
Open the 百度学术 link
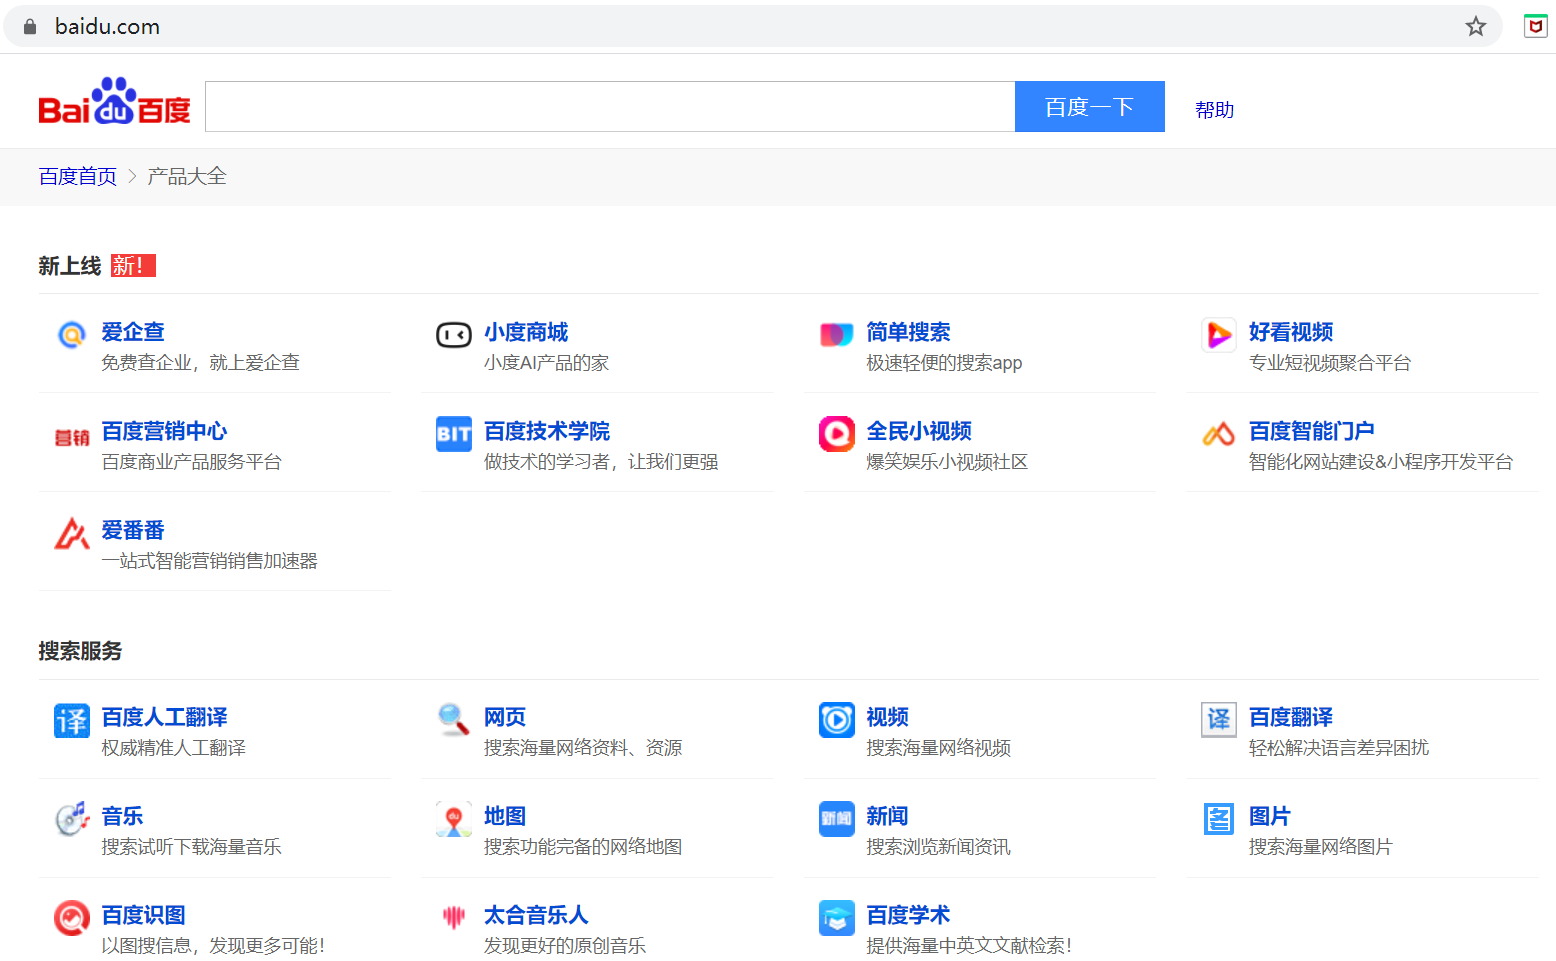coord(908,915)
